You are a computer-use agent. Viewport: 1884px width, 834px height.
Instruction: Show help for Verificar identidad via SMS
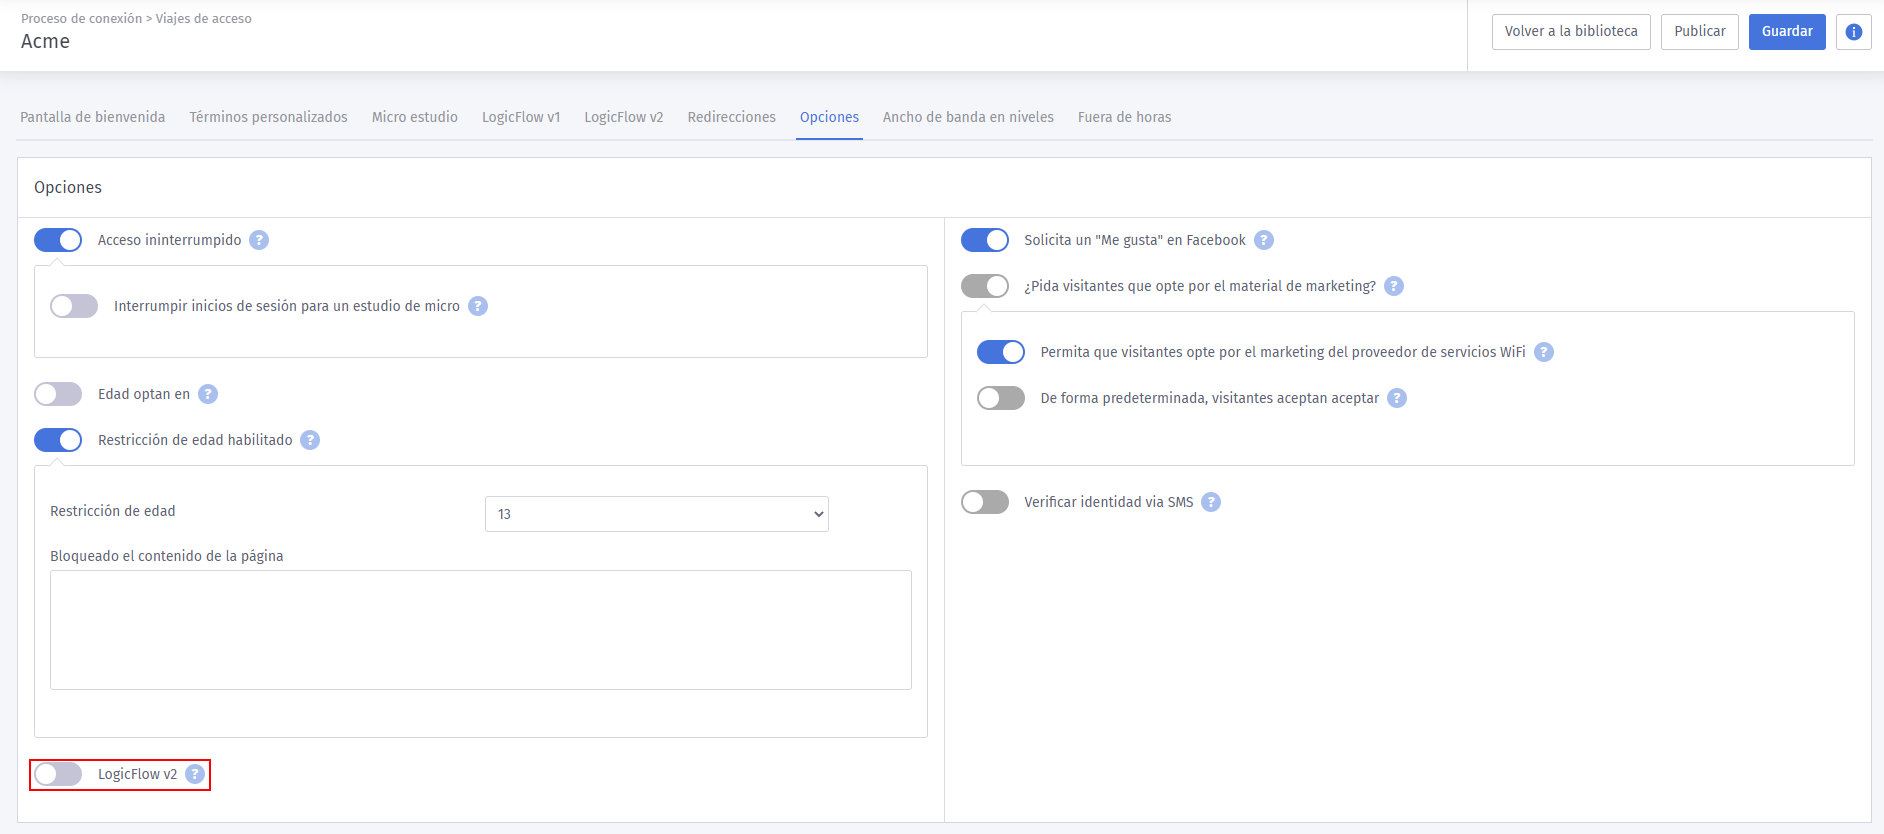coord(1211,502)
